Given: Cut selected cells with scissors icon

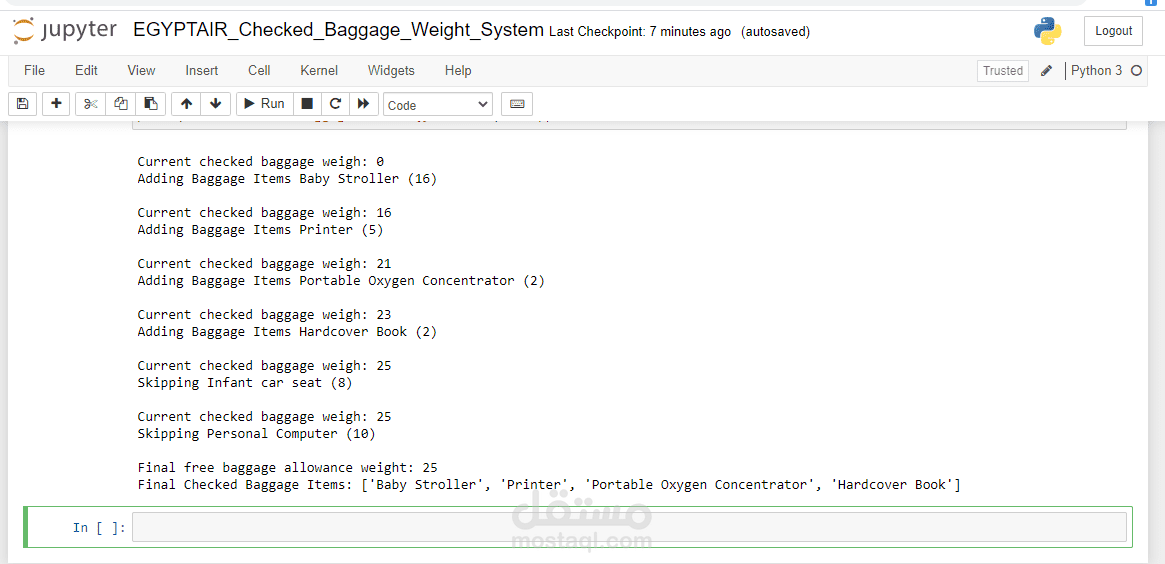Looking at the screenshot, I should pyautogui.click(x=91, y=104).
